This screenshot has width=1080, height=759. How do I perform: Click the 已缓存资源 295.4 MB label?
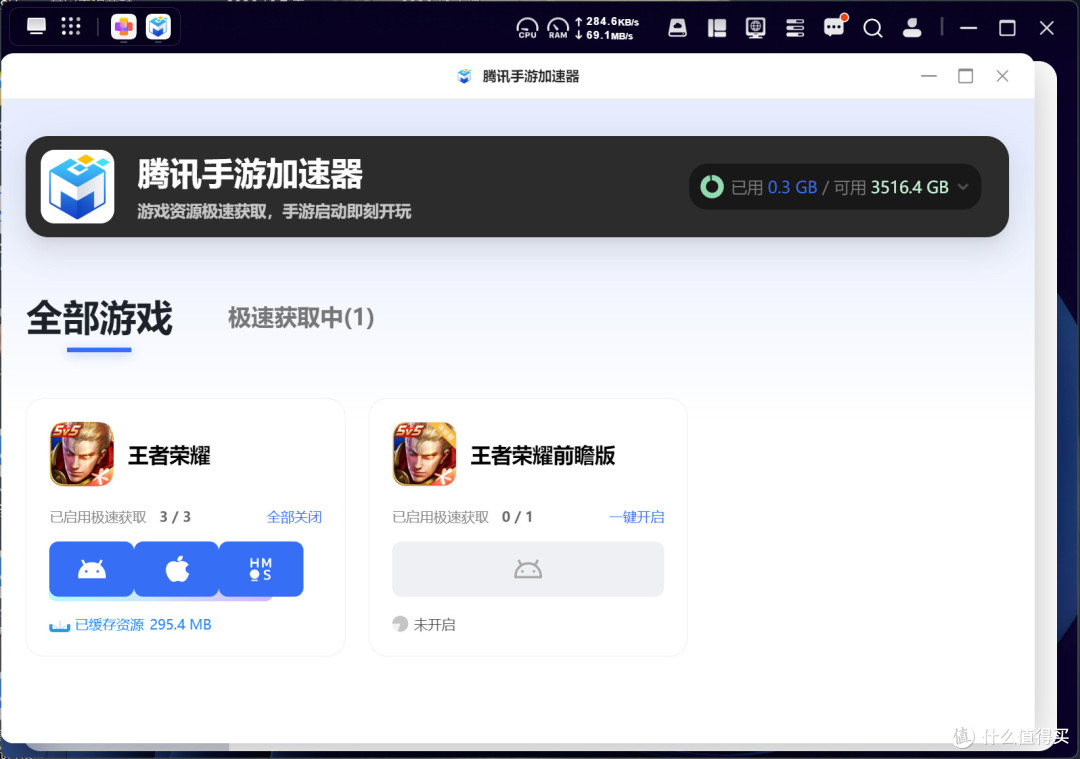coord(143,625)
